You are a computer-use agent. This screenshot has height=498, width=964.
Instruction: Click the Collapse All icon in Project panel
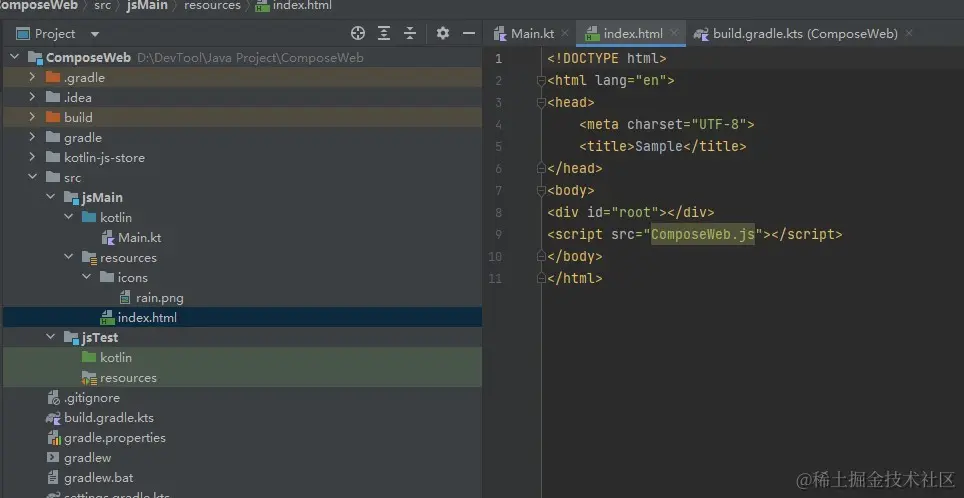point(410,33)
